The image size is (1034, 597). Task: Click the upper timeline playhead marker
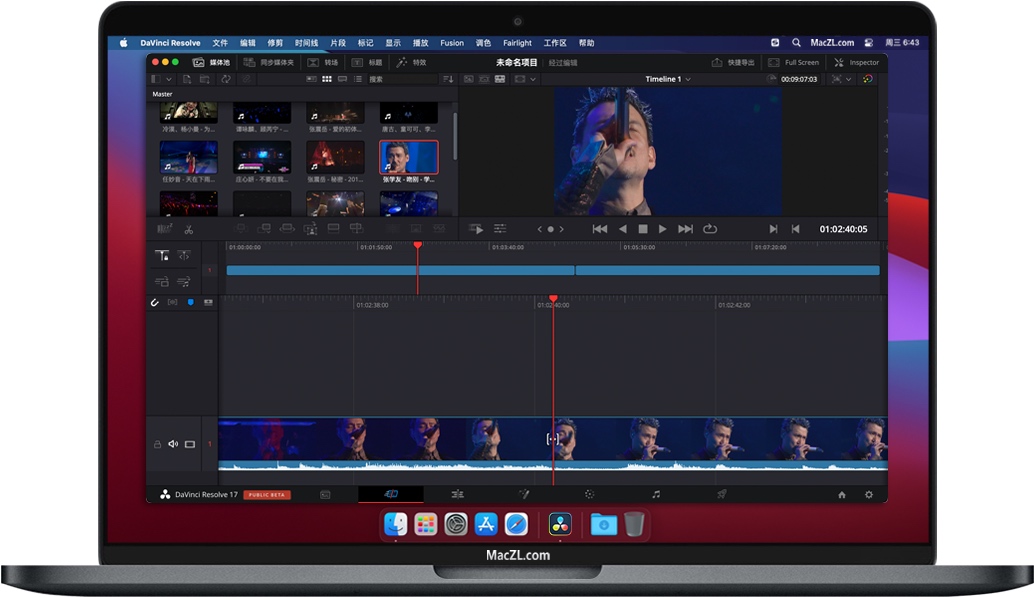click(417, 245)
